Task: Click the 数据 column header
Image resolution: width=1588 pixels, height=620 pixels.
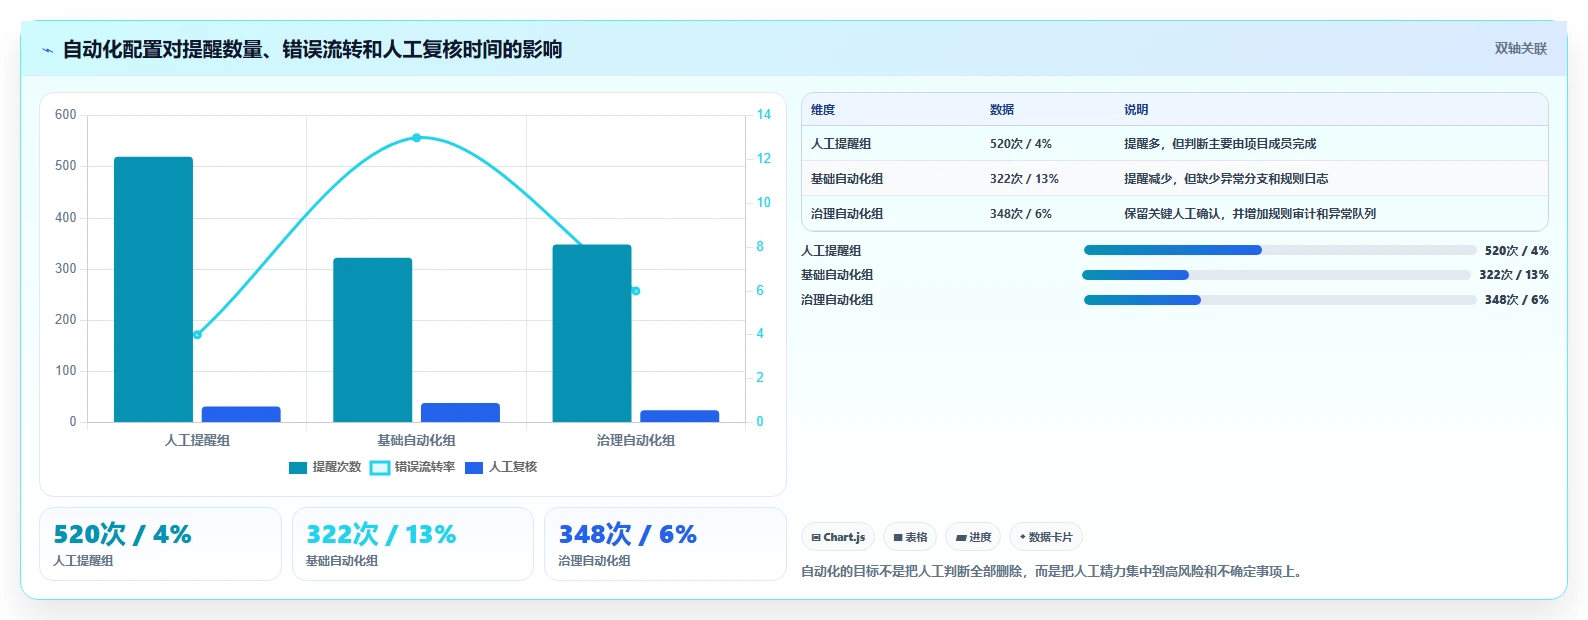Action: pos(1002,110)
